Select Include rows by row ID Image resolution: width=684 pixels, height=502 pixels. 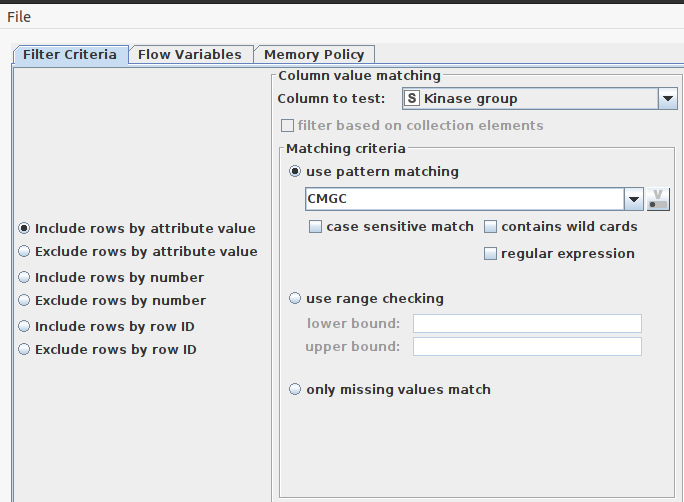[25, 327]
